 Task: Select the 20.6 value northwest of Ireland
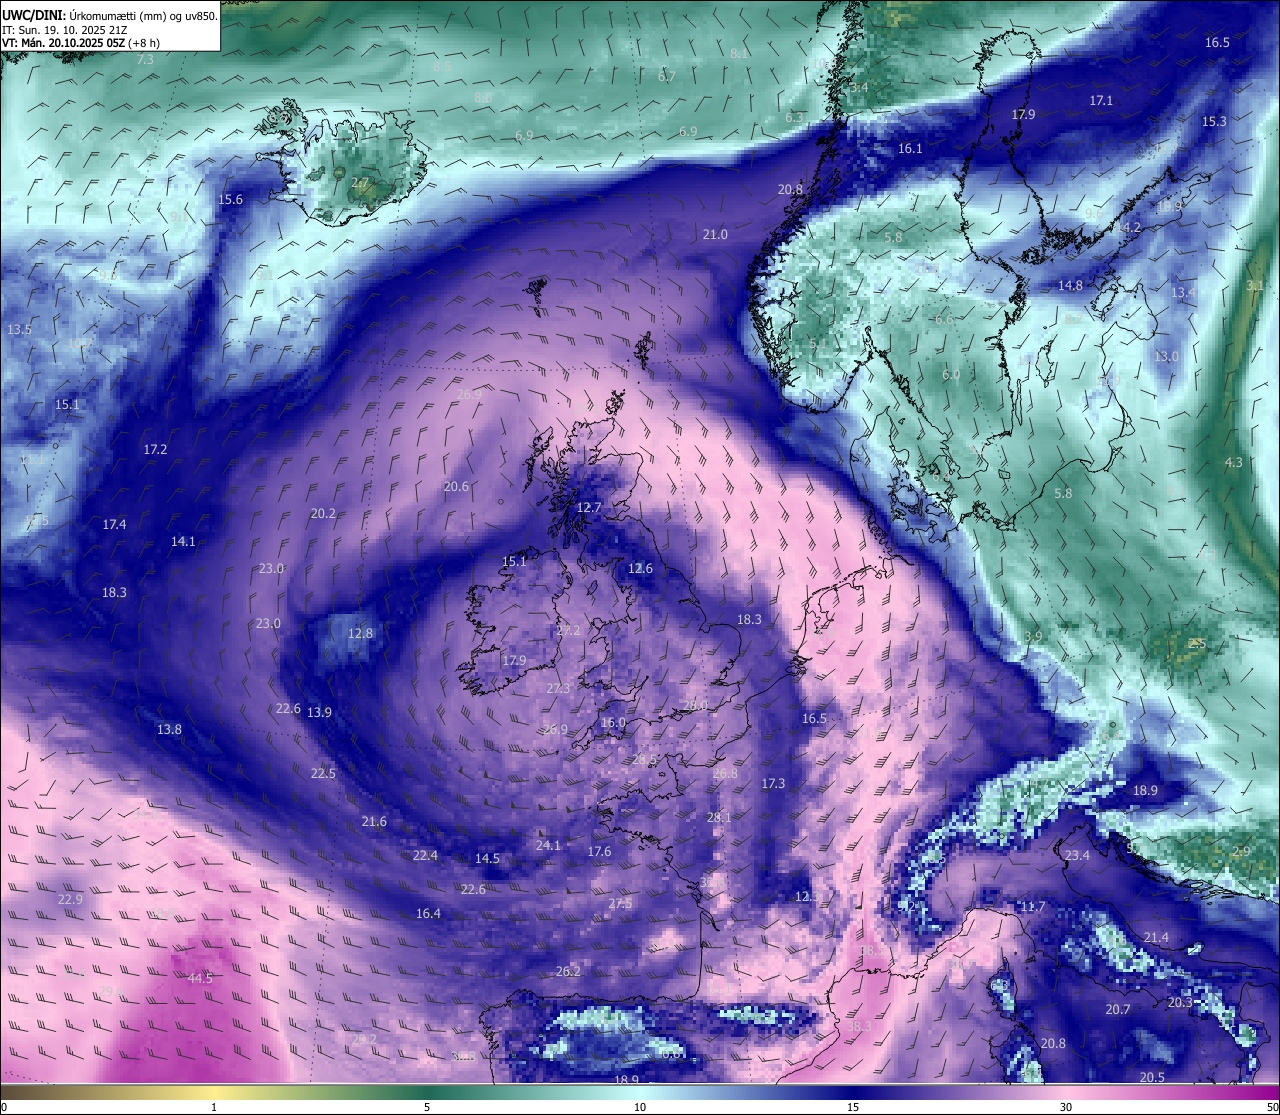456,486
